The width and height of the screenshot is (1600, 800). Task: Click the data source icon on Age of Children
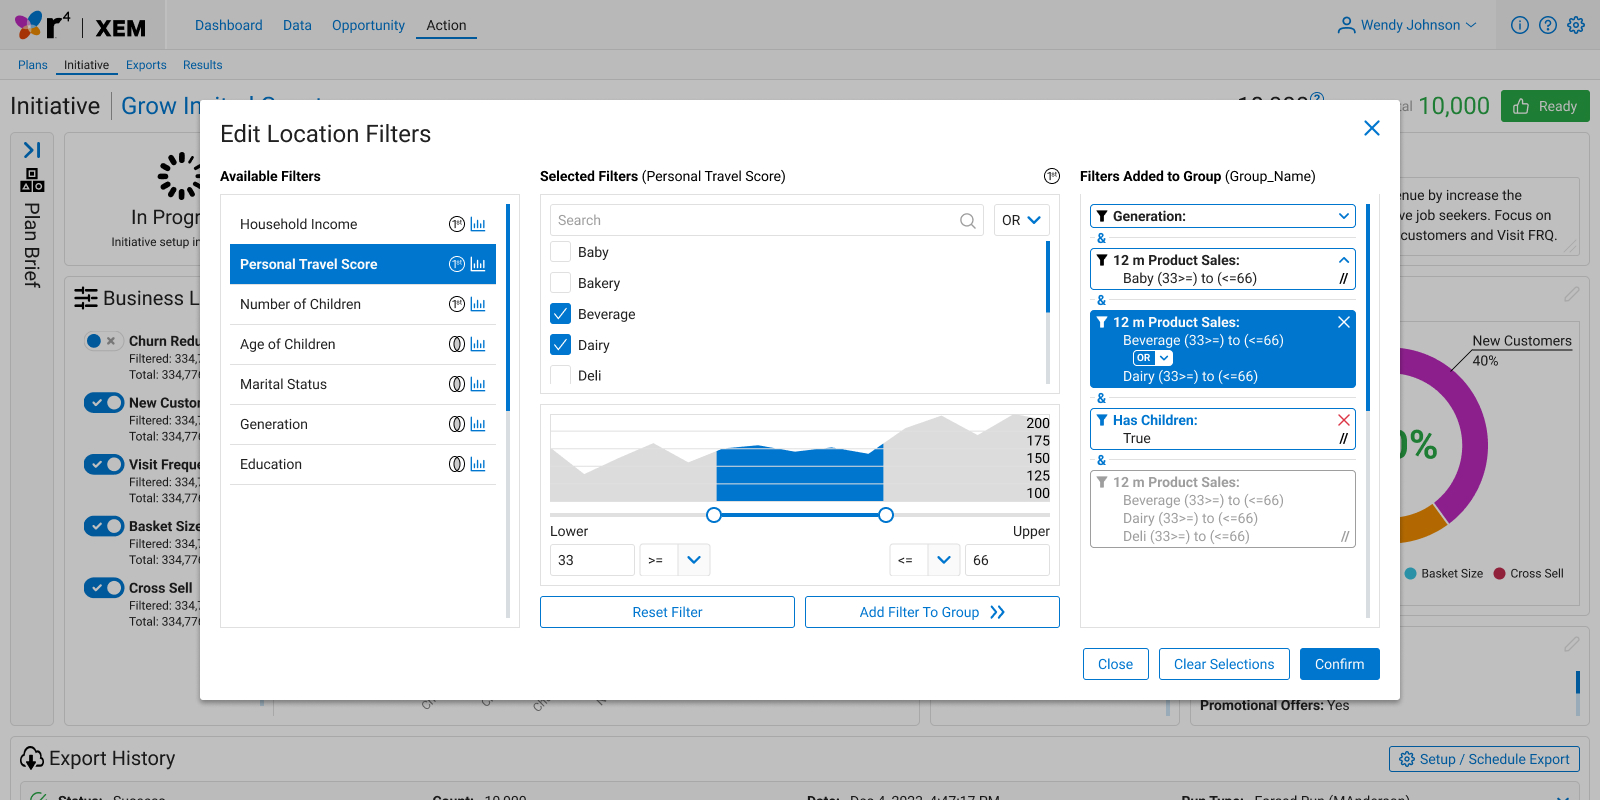(457, 344)
